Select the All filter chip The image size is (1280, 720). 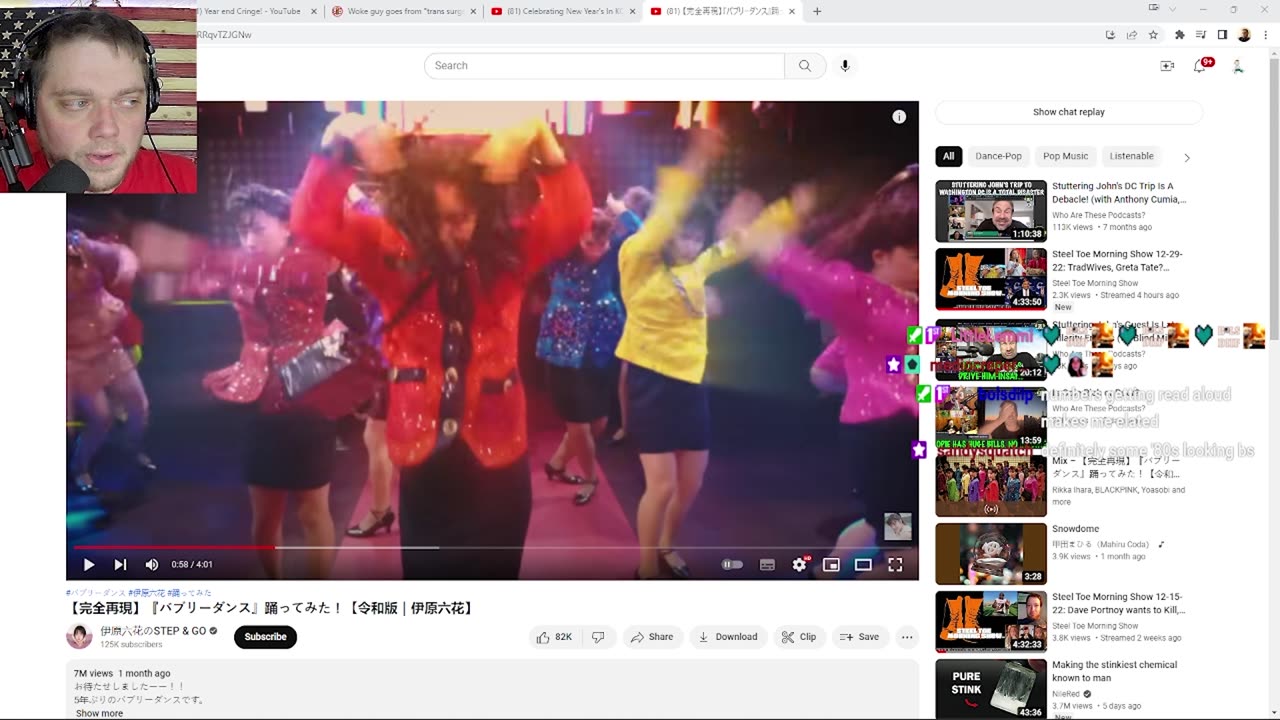pyautogui.click(x=948, y=156)
